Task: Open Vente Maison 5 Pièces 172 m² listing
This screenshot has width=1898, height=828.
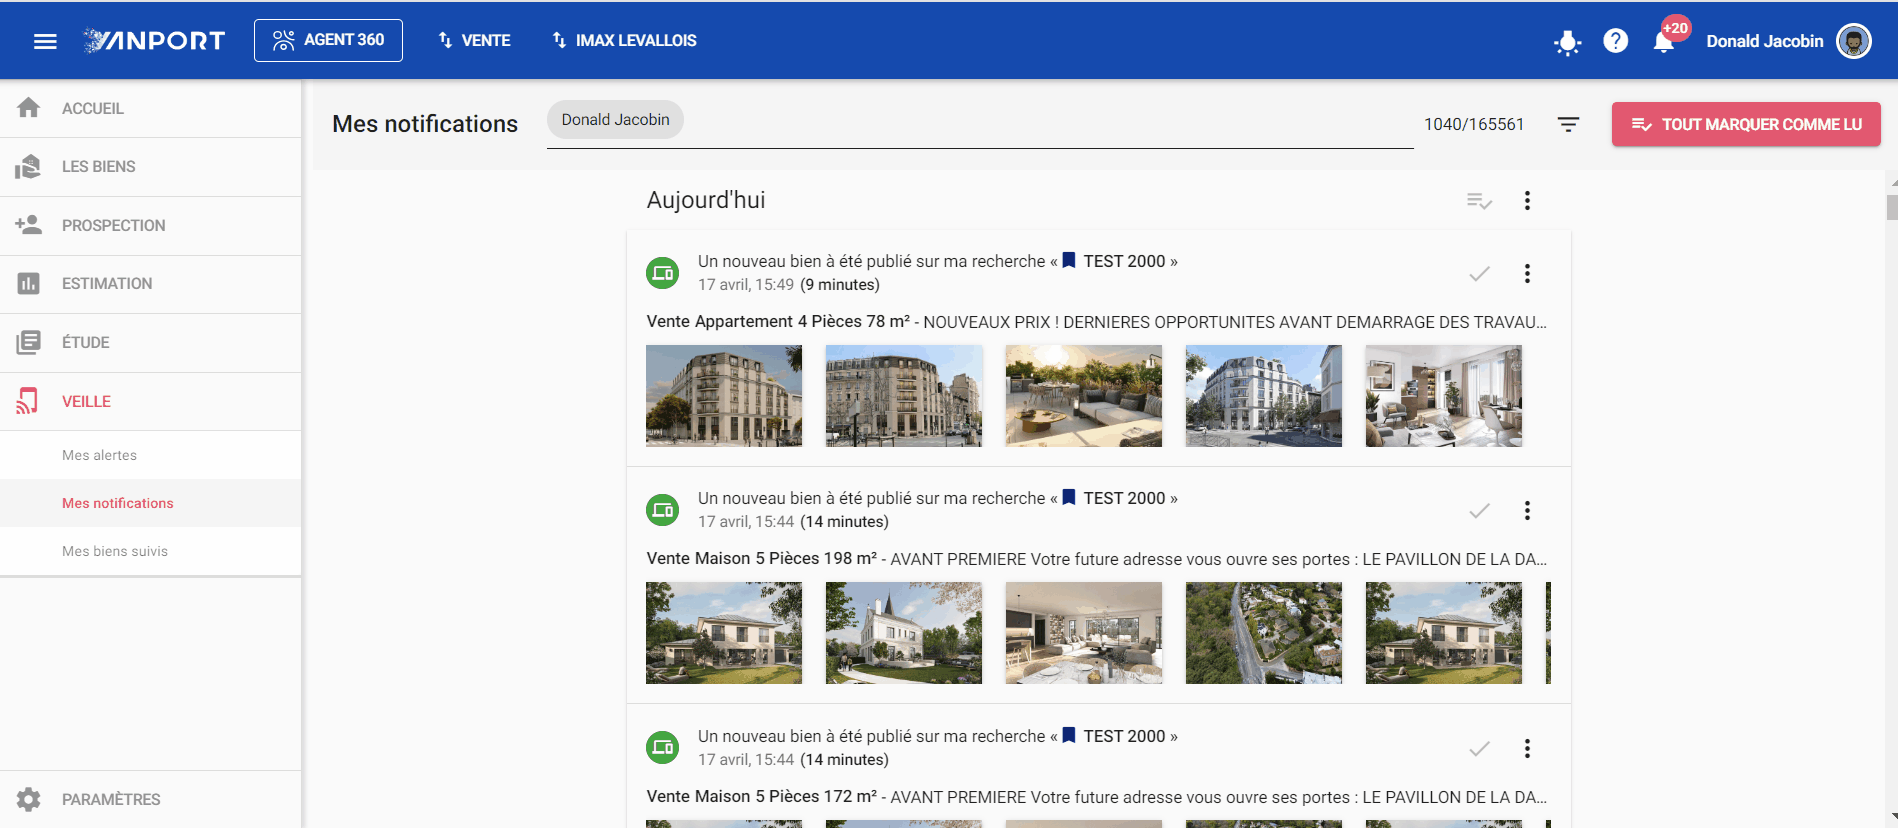Action: coord(762,797)
